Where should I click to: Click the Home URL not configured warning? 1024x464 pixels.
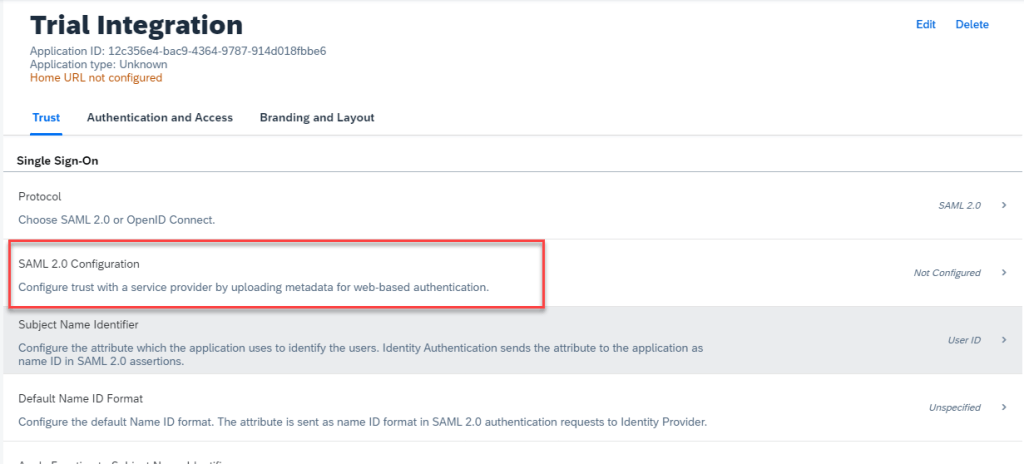pos(96,78)
